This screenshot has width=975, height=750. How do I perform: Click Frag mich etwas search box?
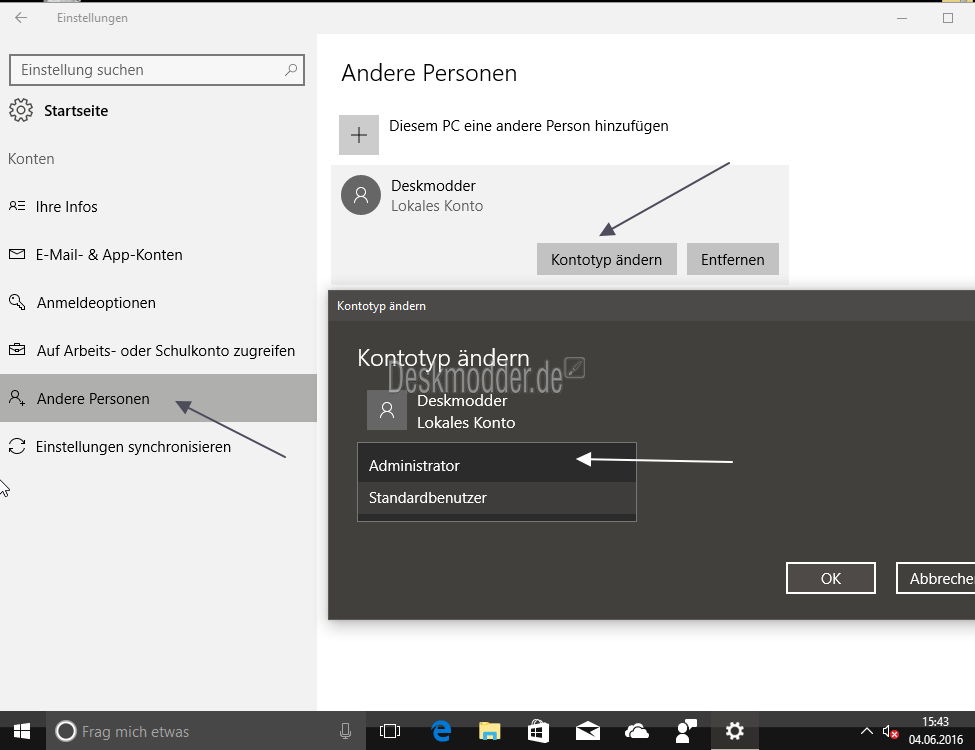[x=205, y=731]
